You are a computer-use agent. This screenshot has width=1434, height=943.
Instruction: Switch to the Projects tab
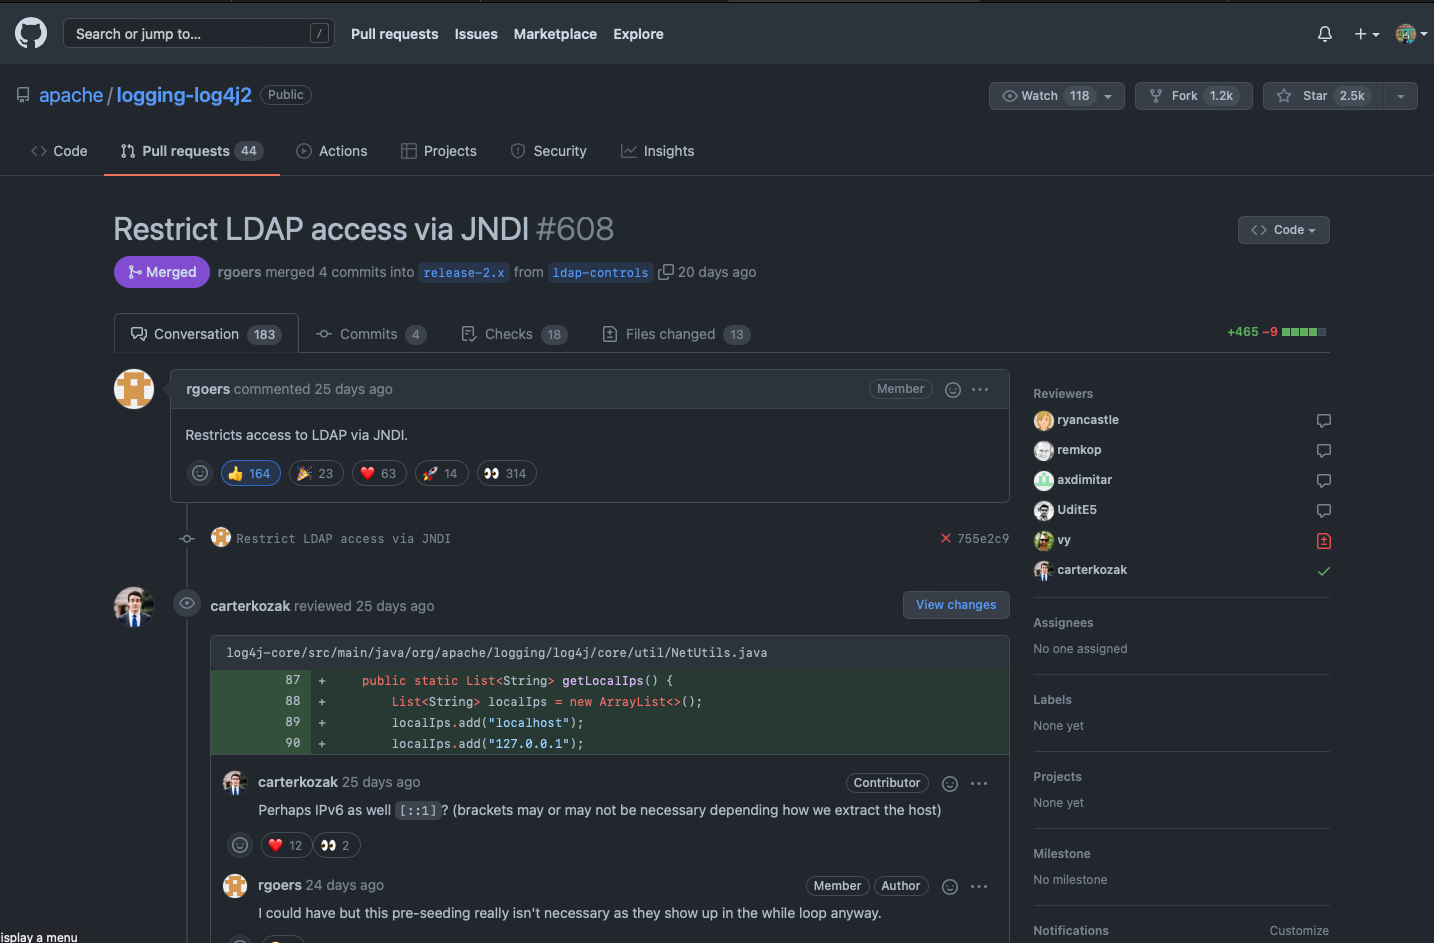click(x=439, y=151)
